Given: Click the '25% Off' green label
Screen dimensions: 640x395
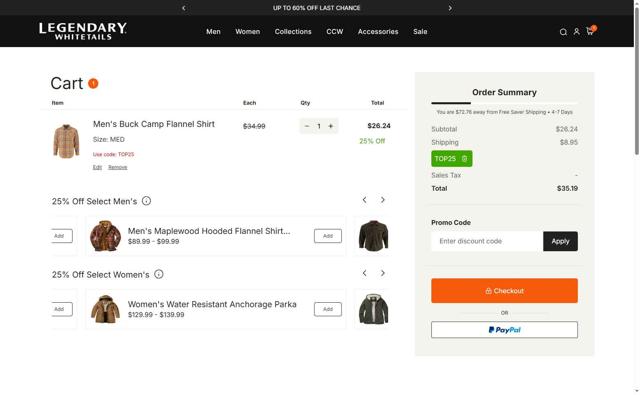Looking at the screenshot, I should tap(372, 141).
